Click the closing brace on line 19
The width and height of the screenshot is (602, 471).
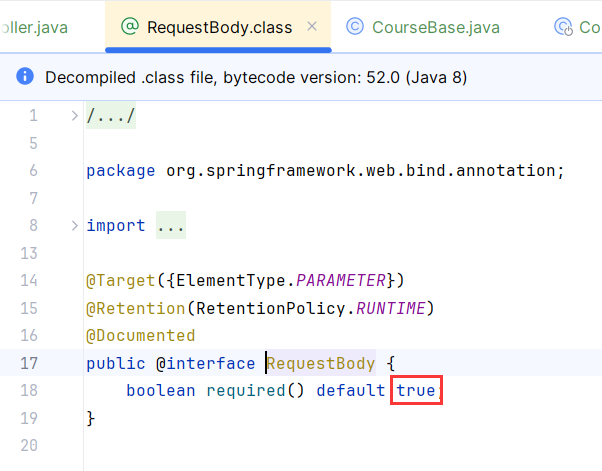pos(91,418)
